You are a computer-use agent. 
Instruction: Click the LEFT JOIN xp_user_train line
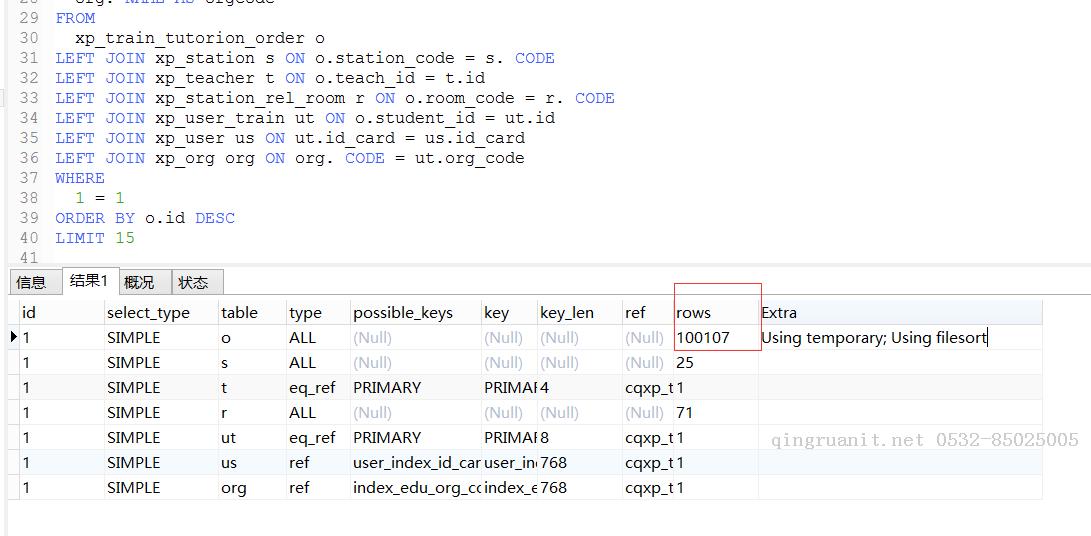pos(305,118)
